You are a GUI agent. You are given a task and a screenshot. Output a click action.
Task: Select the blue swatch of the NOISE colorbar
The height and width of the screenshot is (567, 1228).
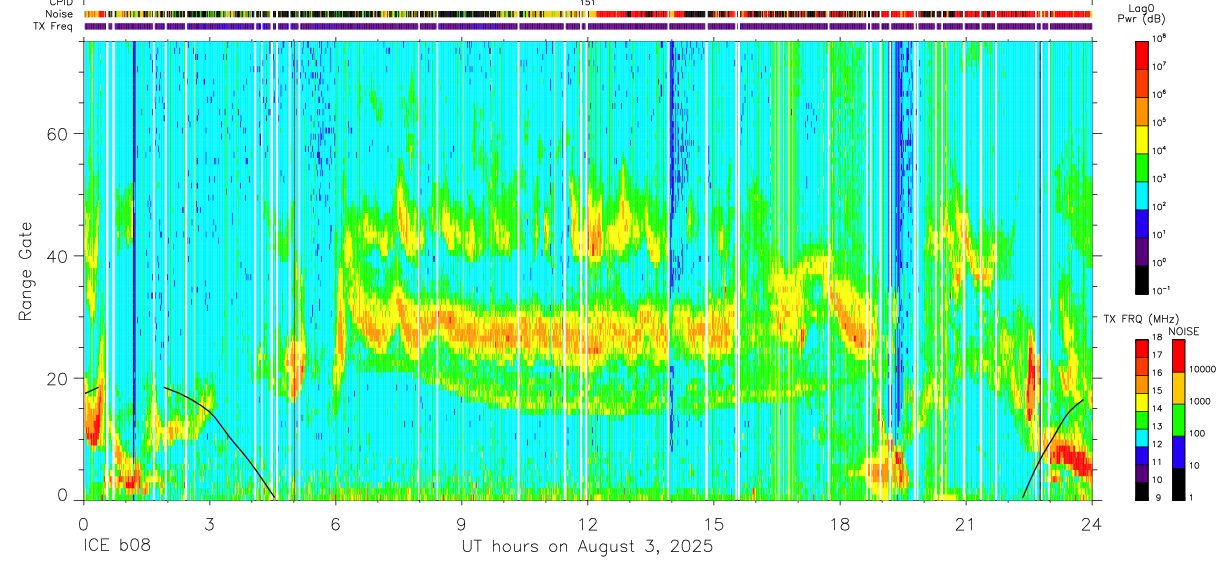(x=1179, y=452)
